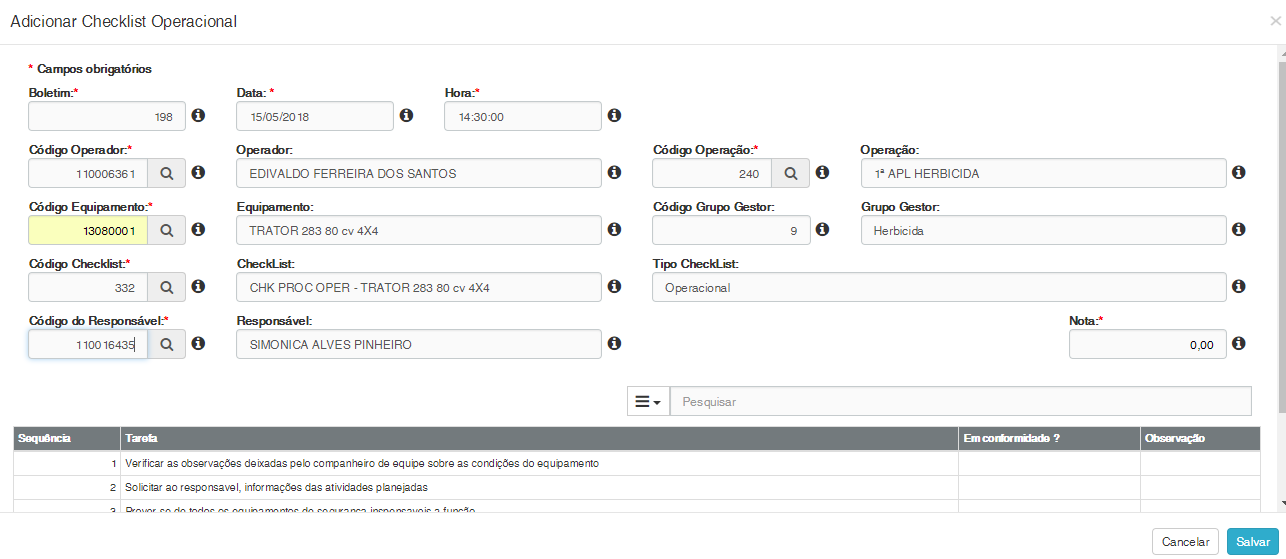Click magnifier next to Código Equipamento
The width and height of the screenshot is (1286, 559).
[167, 231]
